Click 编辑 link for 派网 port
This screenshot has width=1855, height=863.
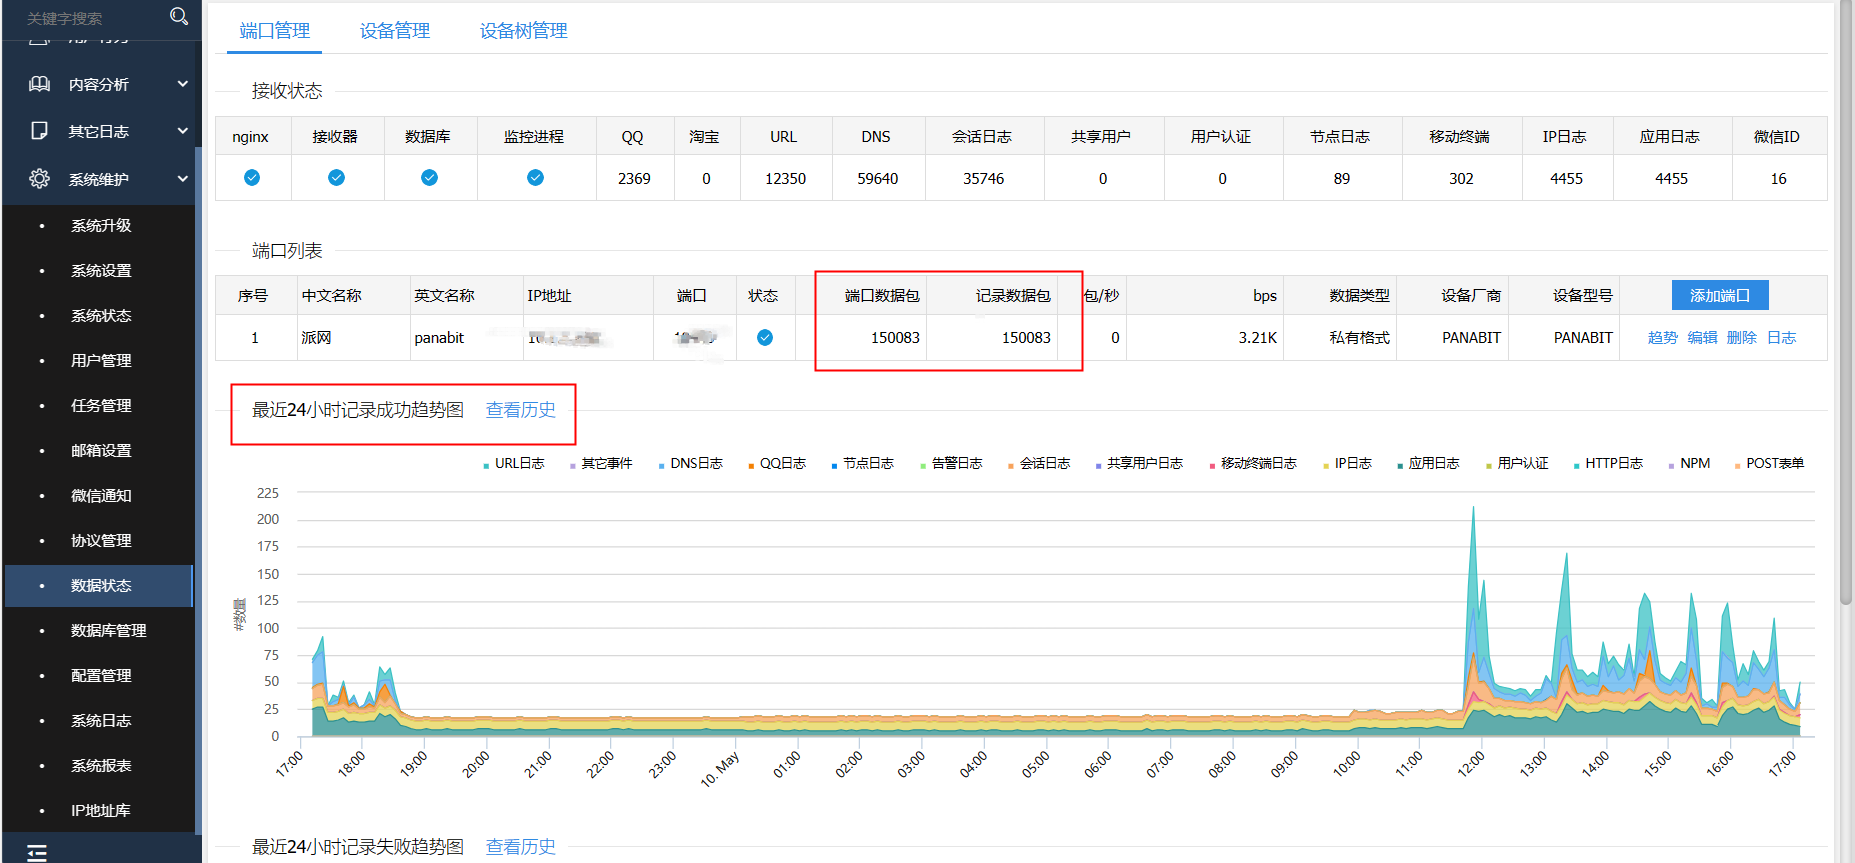click(1702, 338)
